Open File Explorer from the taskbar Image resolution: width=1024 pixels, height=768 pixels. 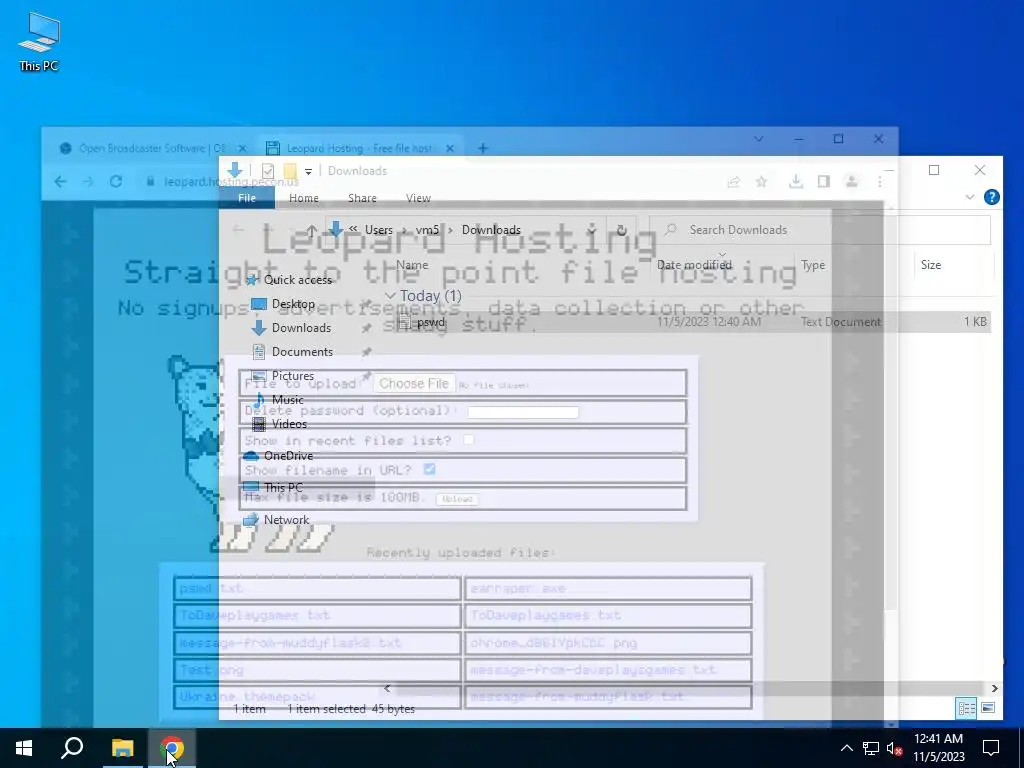[x=122, y=748]
